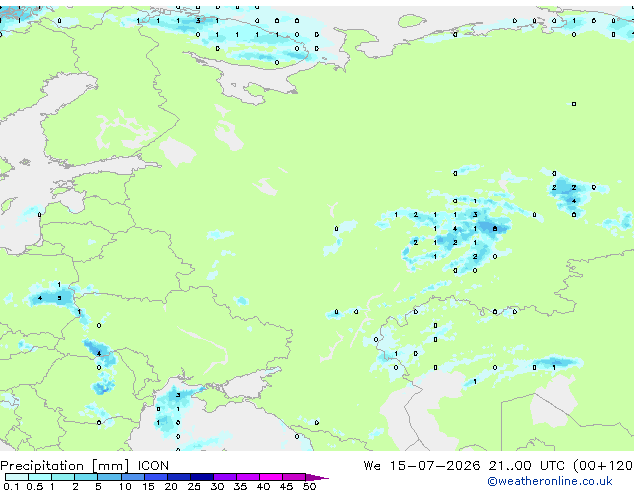Click the '(00+120' forecast offset text
This screenshot has height=490, width=634.
coord(603,466)
